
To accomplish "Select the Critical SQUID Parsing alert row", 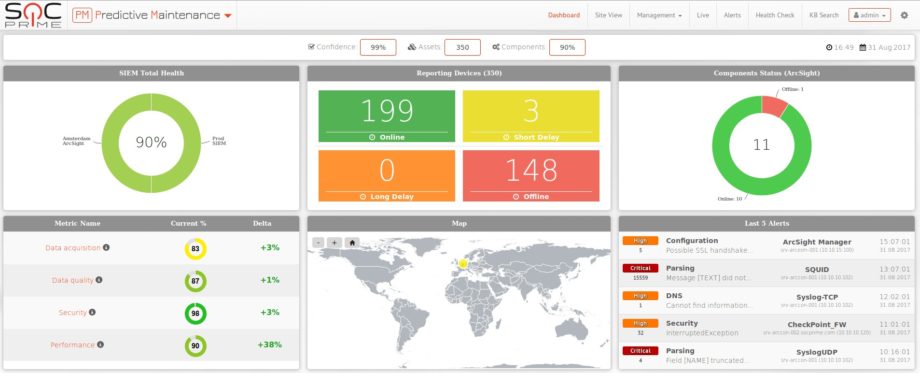I will click(x=766, y=273).
